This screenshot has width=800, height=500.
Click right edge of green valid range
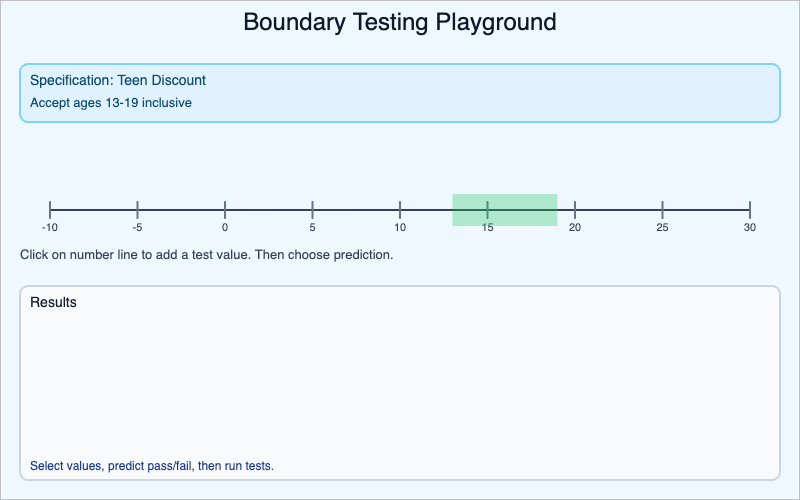556,209
